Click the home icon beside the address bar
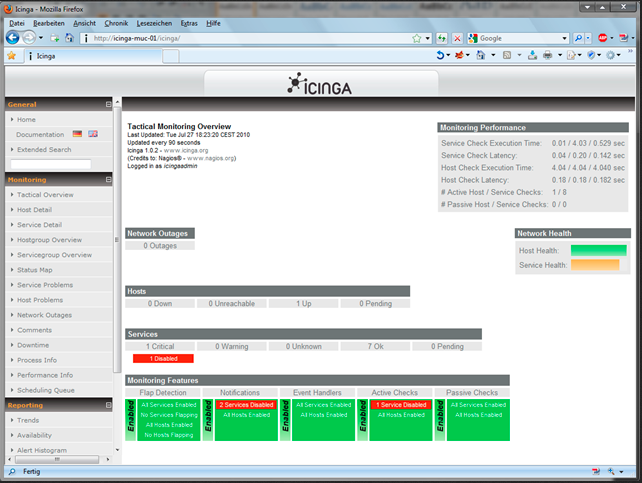This screenshot has height=483, width=642. tap(70, 38)
